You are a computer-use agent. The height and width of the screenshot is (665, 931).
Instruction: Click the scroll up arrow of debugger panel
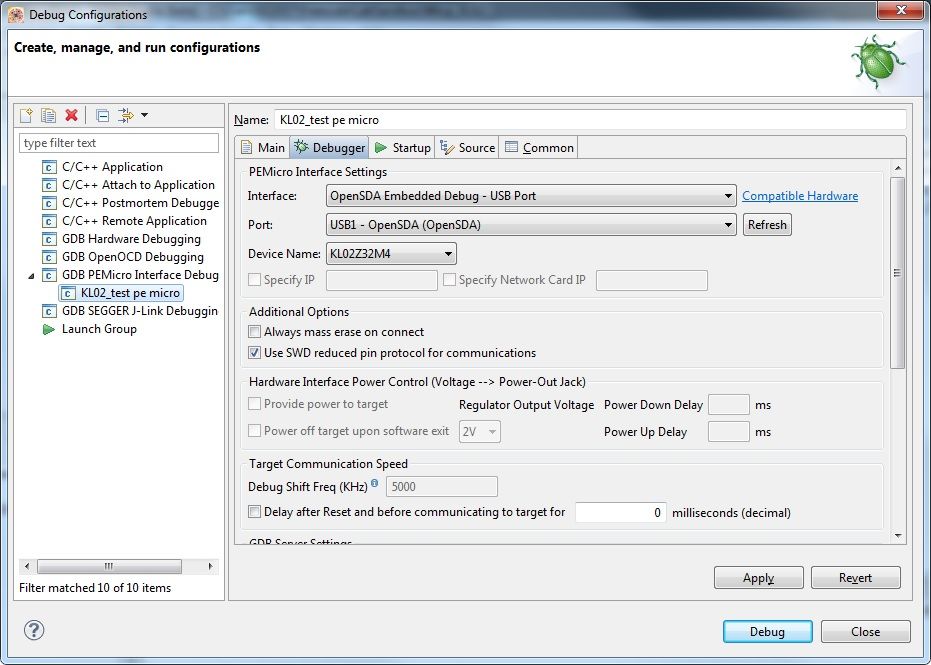[x=897, y=169]
